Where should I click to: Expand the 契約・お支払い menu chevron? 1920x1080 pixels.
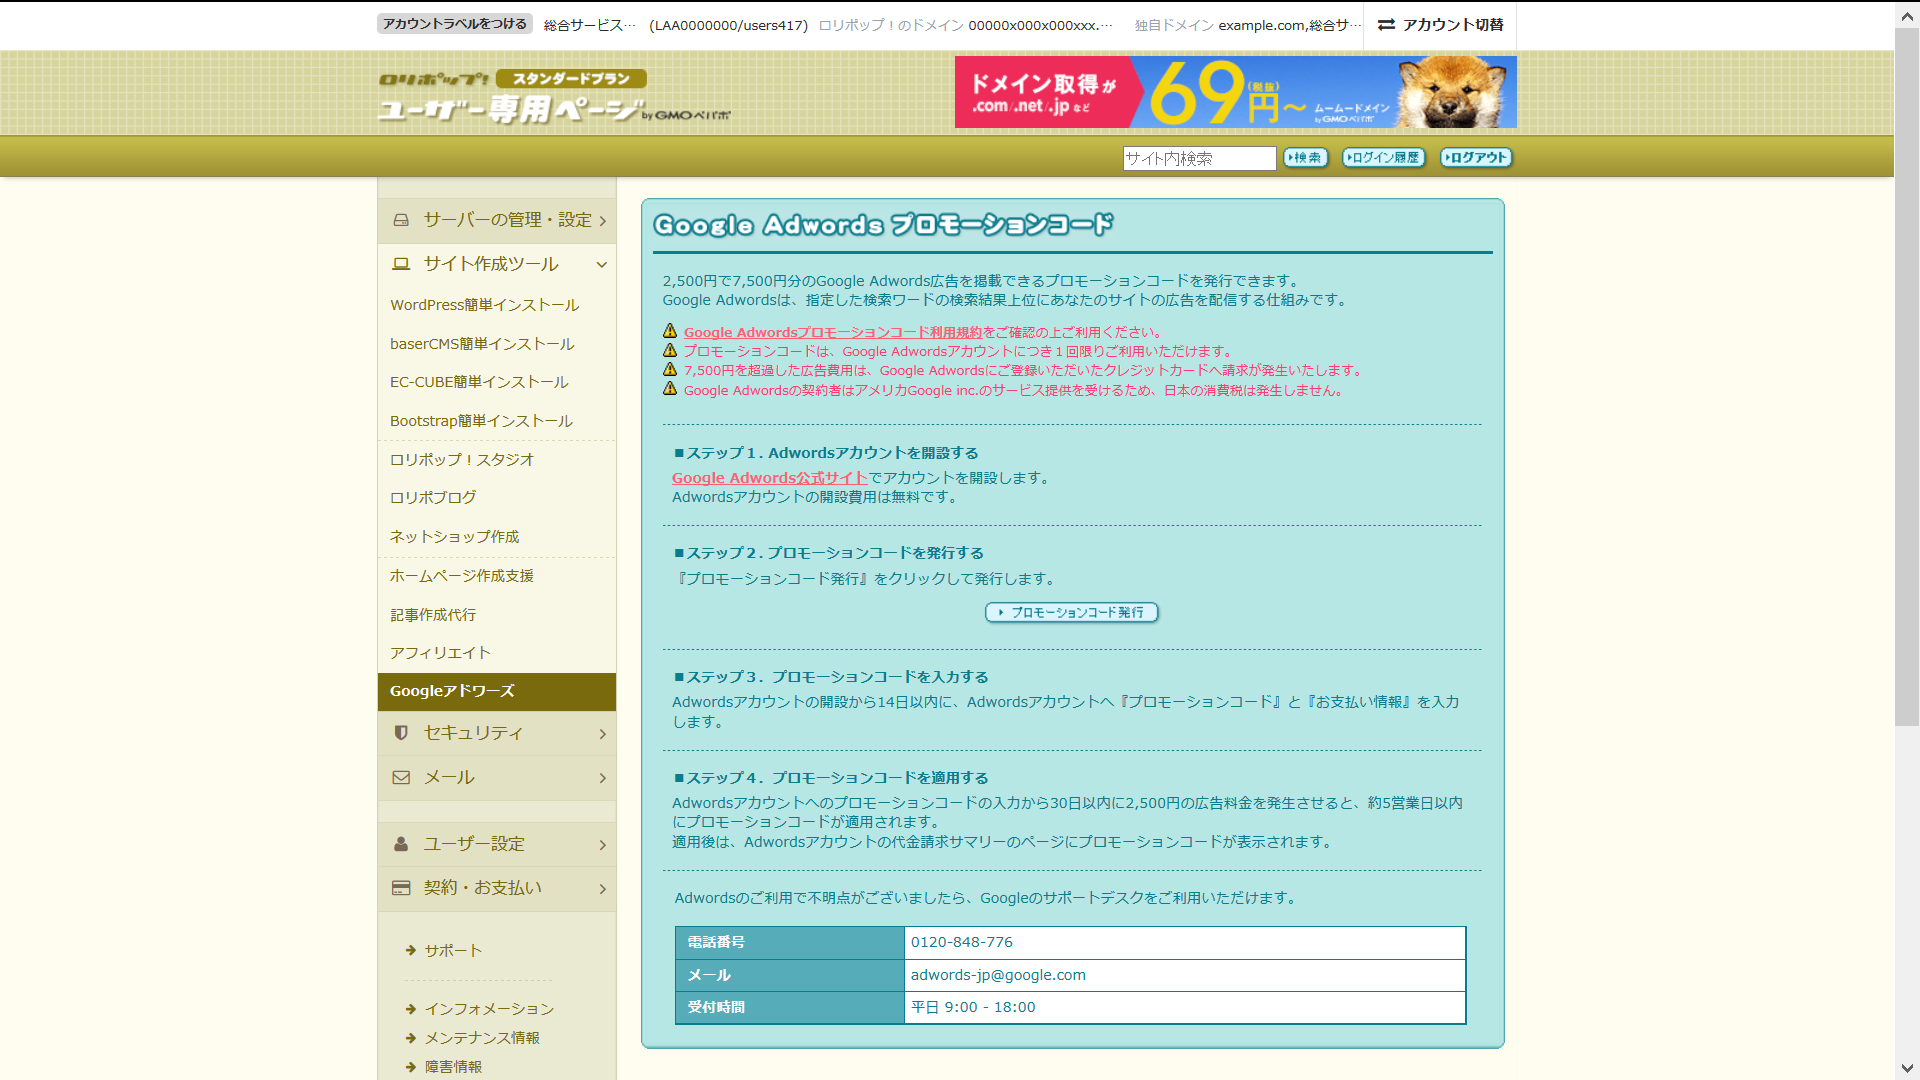point(602,889)
